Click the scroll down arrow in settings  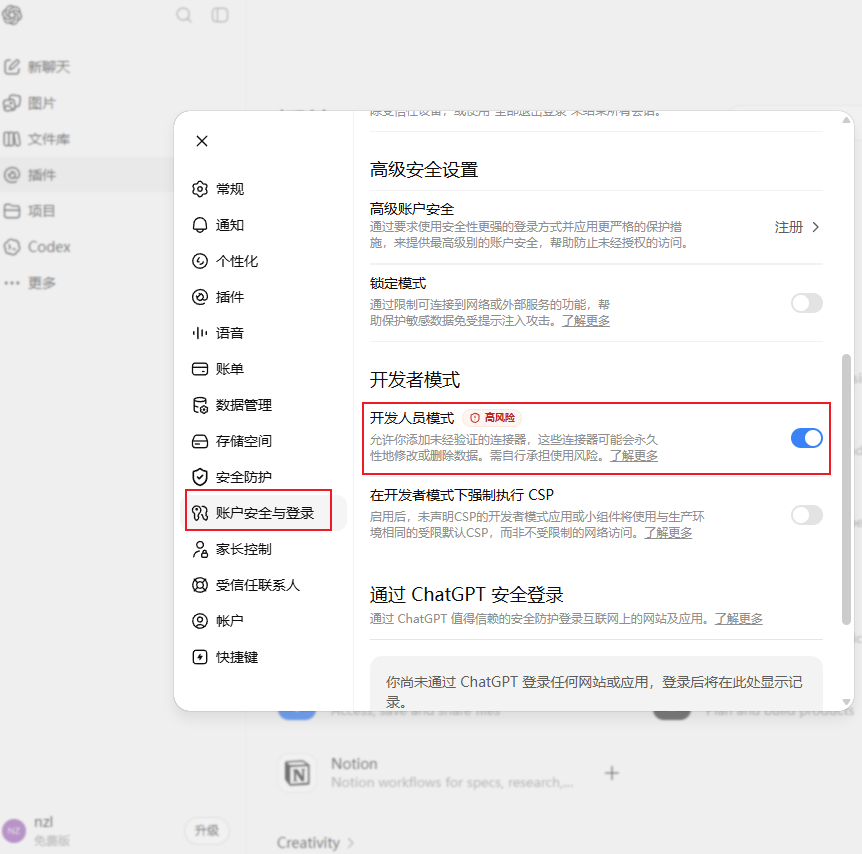847,702
